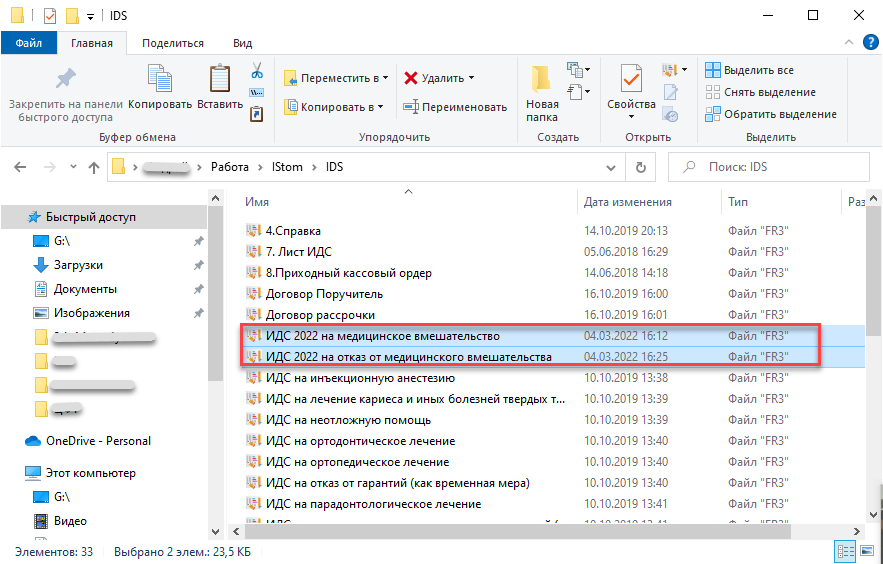Refresh the folder using the address bar icon

point(640,167)
